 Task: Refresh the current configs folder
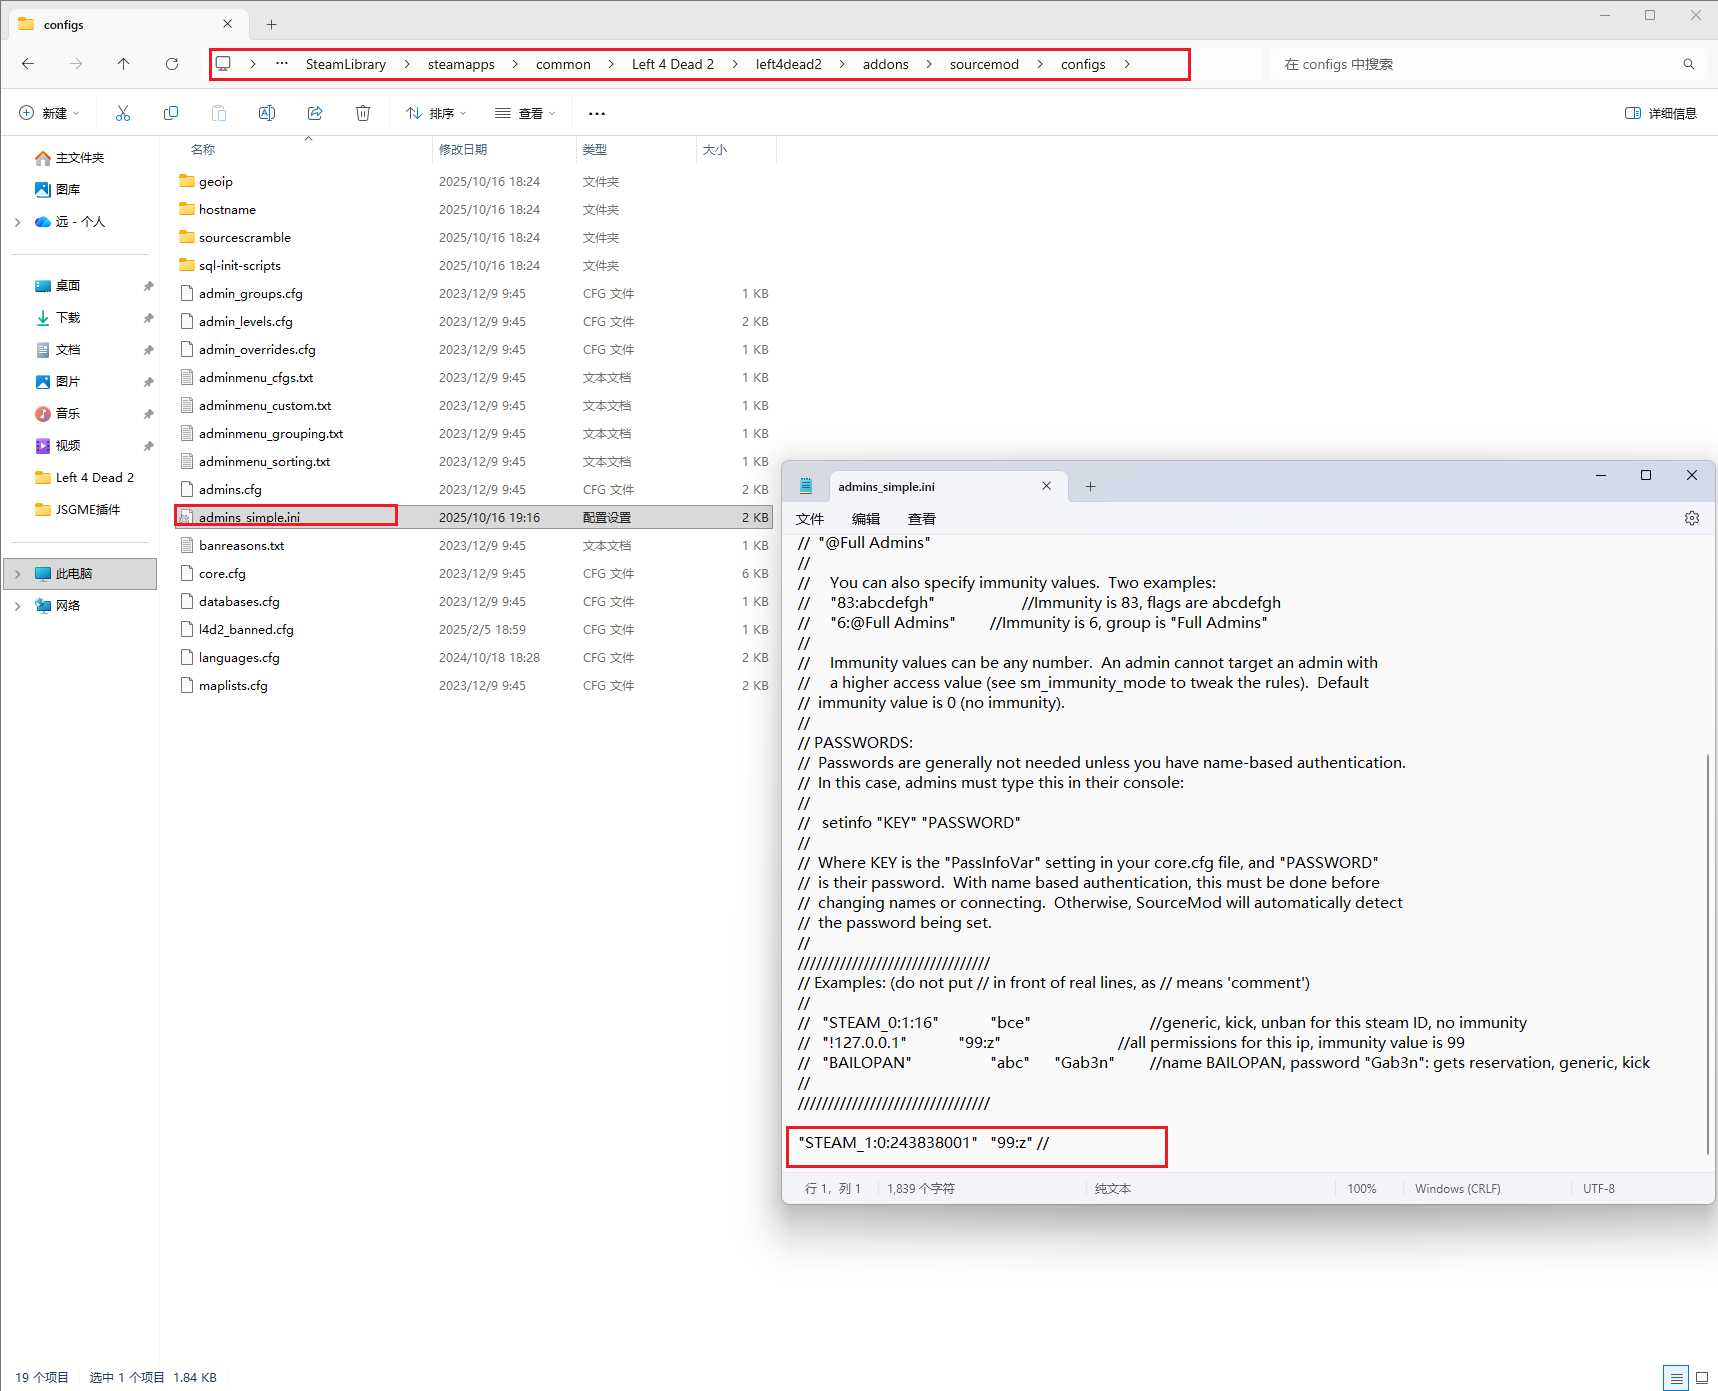click(172, 64)
